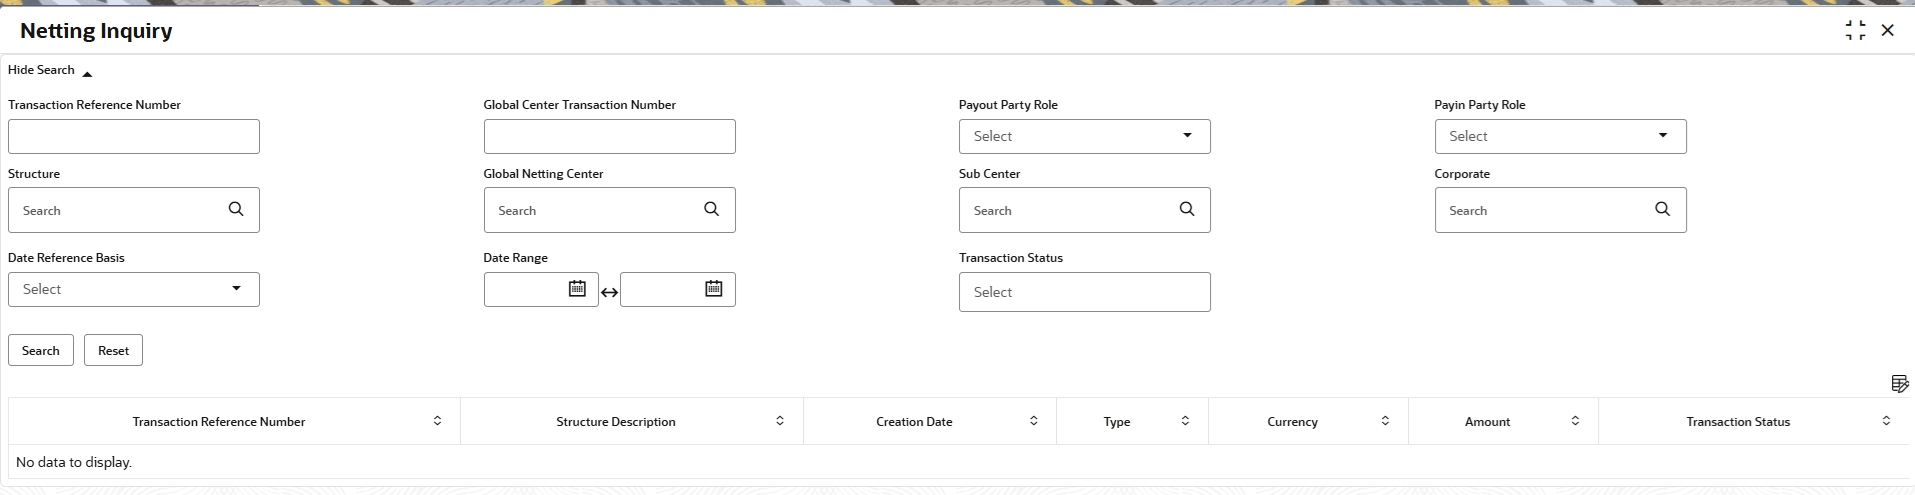Focus the Transaction Reference Number input field
The image size is (1915, 495).
[134, 136]
